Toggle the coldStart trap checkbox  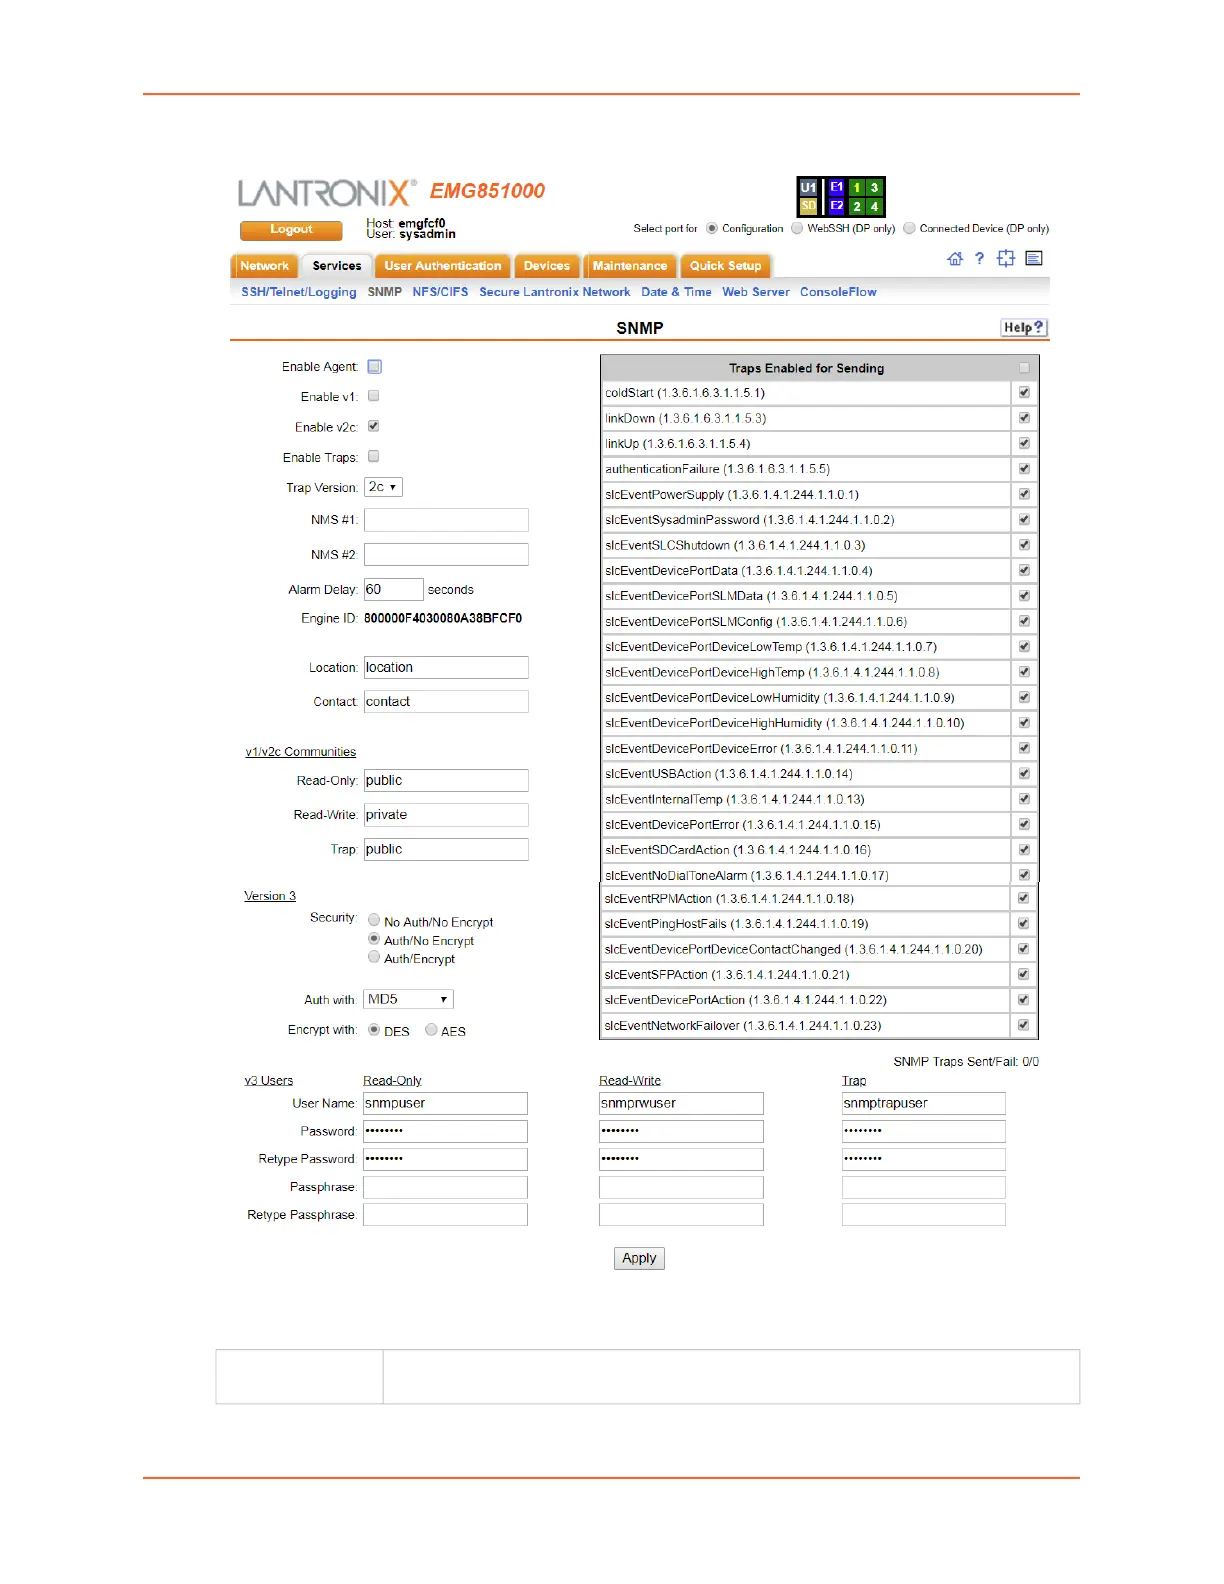1024,392
